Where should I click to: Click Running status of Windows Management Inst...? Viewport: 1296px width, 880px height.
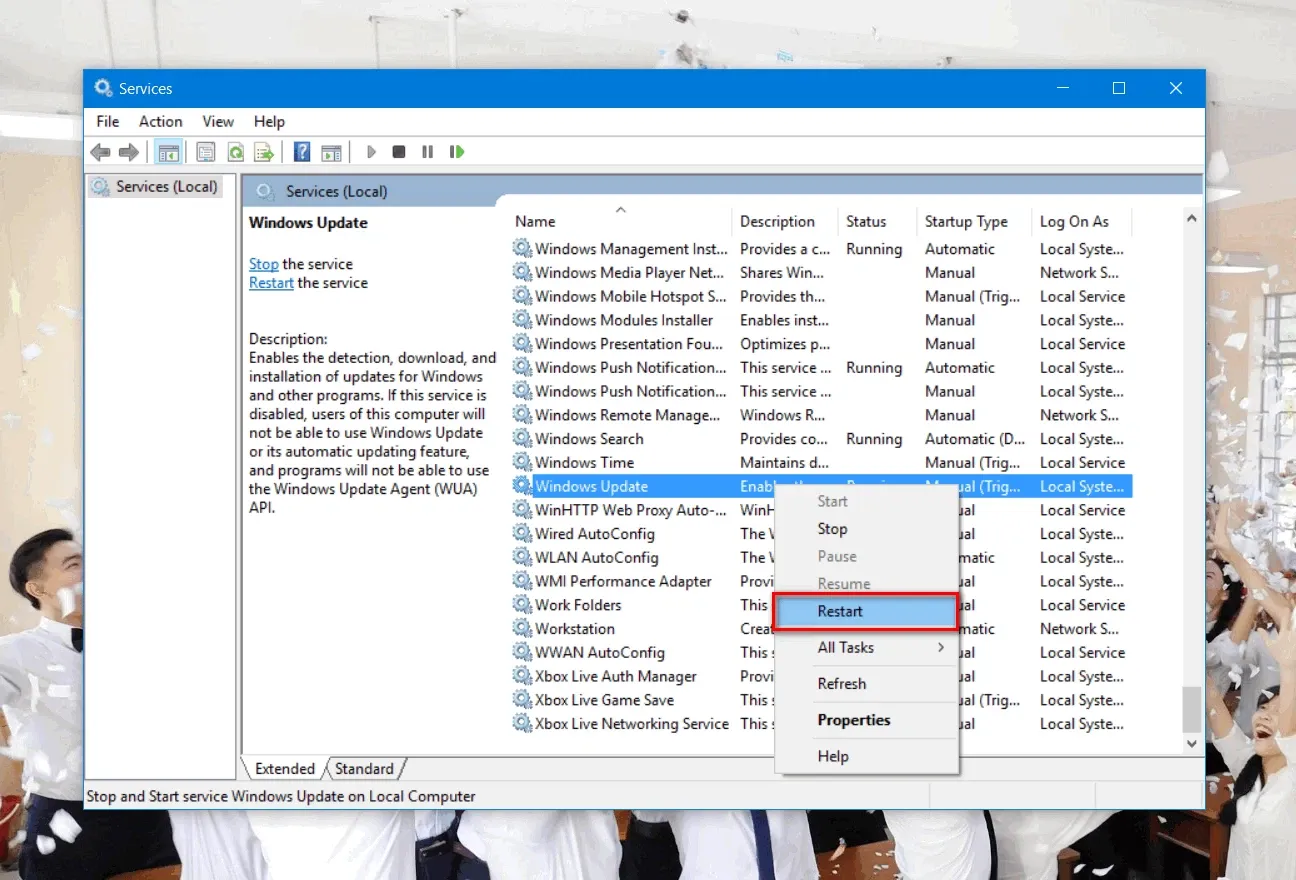pos(874,249)
